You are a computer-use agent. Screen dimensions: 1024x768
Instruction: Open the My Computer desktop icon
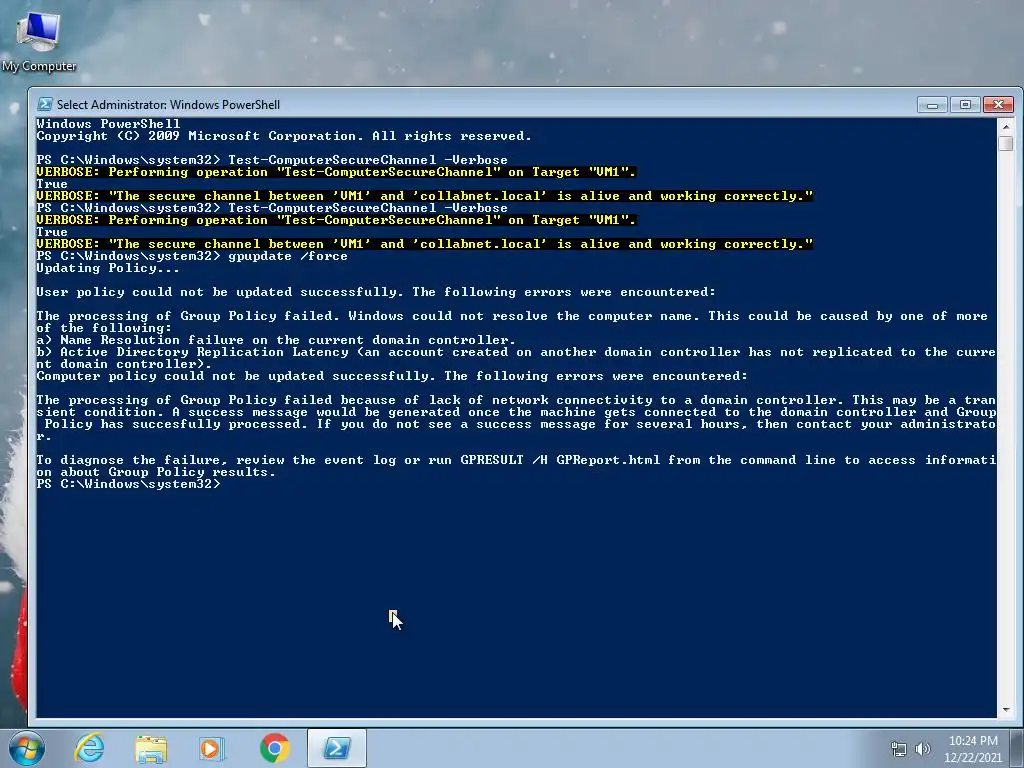[39, 40]
